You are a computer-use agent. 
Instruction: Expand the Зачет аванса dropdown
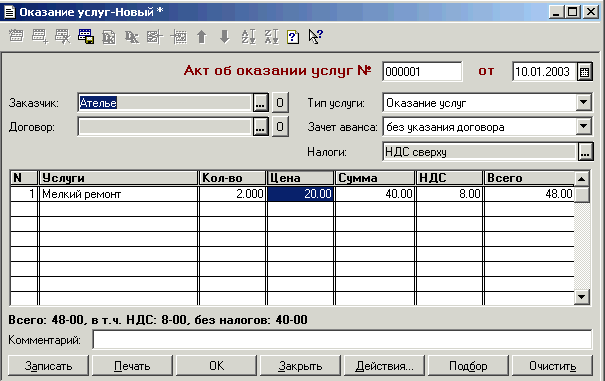(583, 127)
